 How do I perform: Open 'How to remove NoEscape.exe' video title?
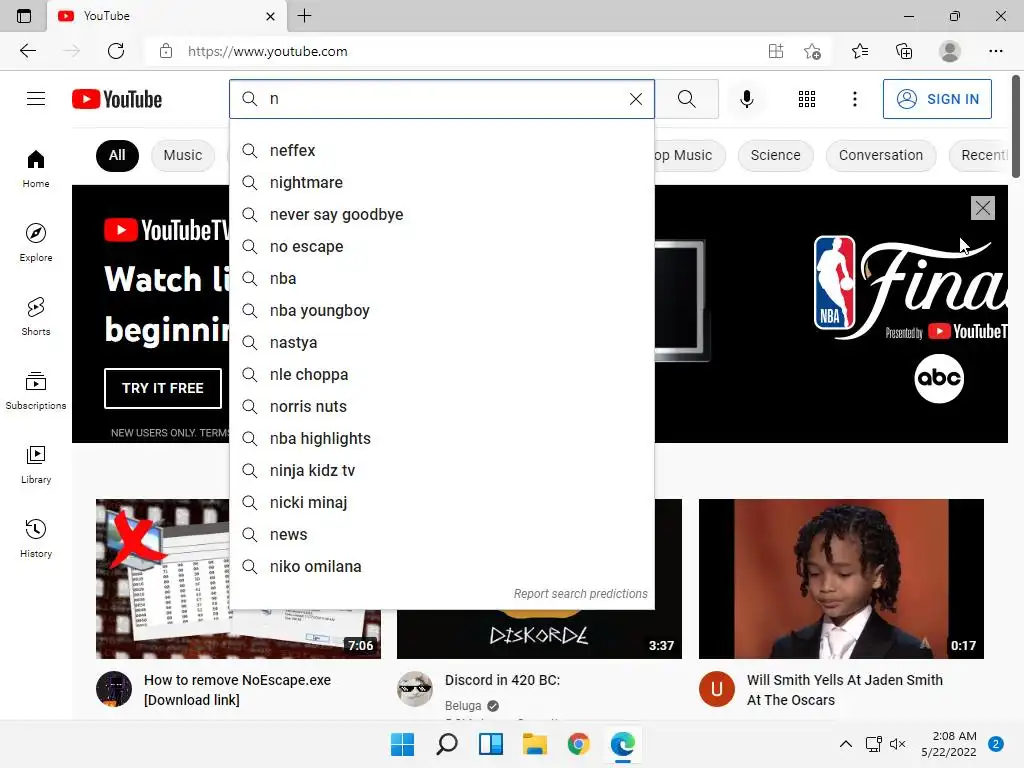[237, 690]
